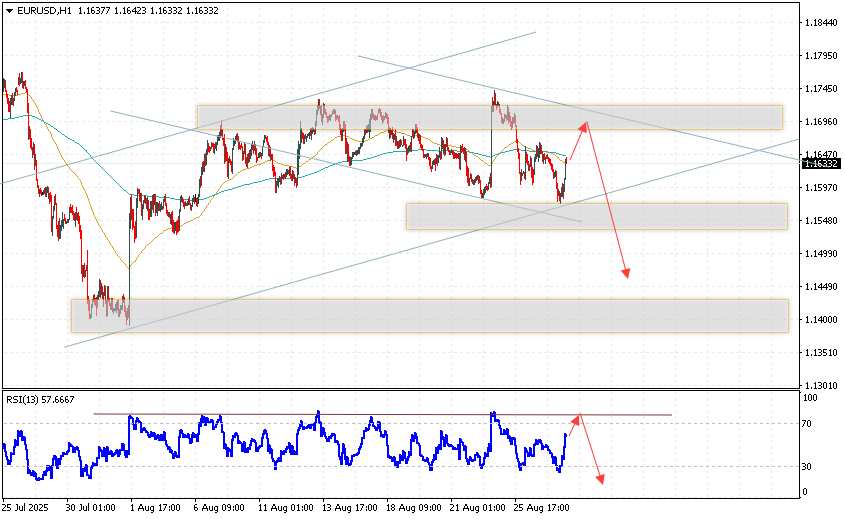Click the 6 Aug 09:00 time label
This screenshot has height=519, width=845.
click(x=219, y=508)
